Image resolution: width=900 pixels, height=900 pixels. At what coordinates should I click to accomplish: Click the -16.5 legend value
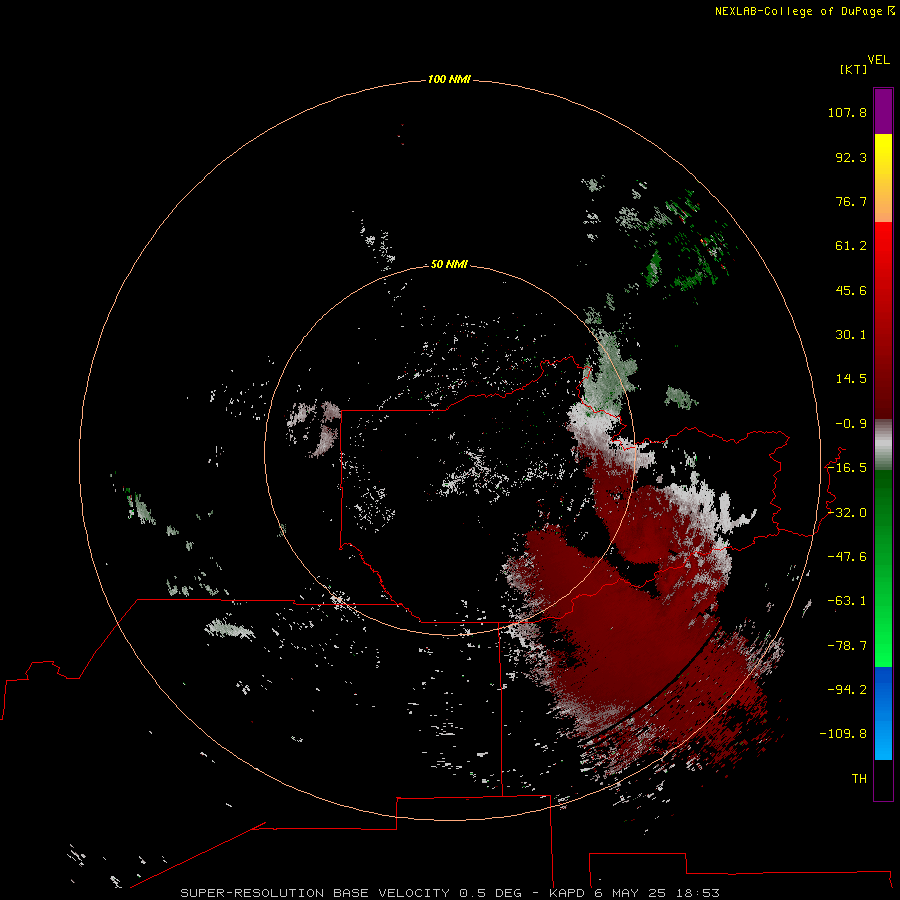pos(847,468)
